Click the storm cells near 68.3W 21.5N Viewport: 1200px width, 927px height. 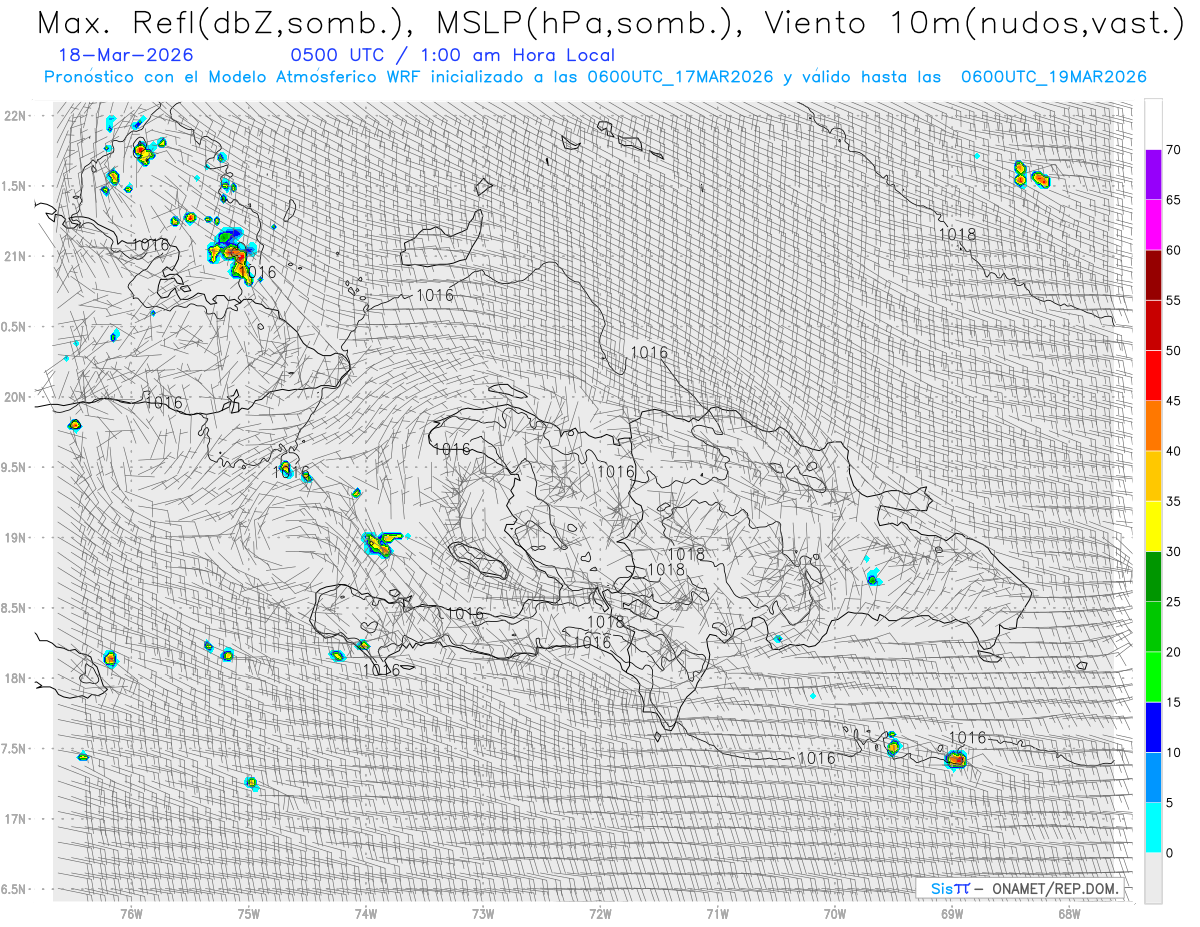point(1031,175)
